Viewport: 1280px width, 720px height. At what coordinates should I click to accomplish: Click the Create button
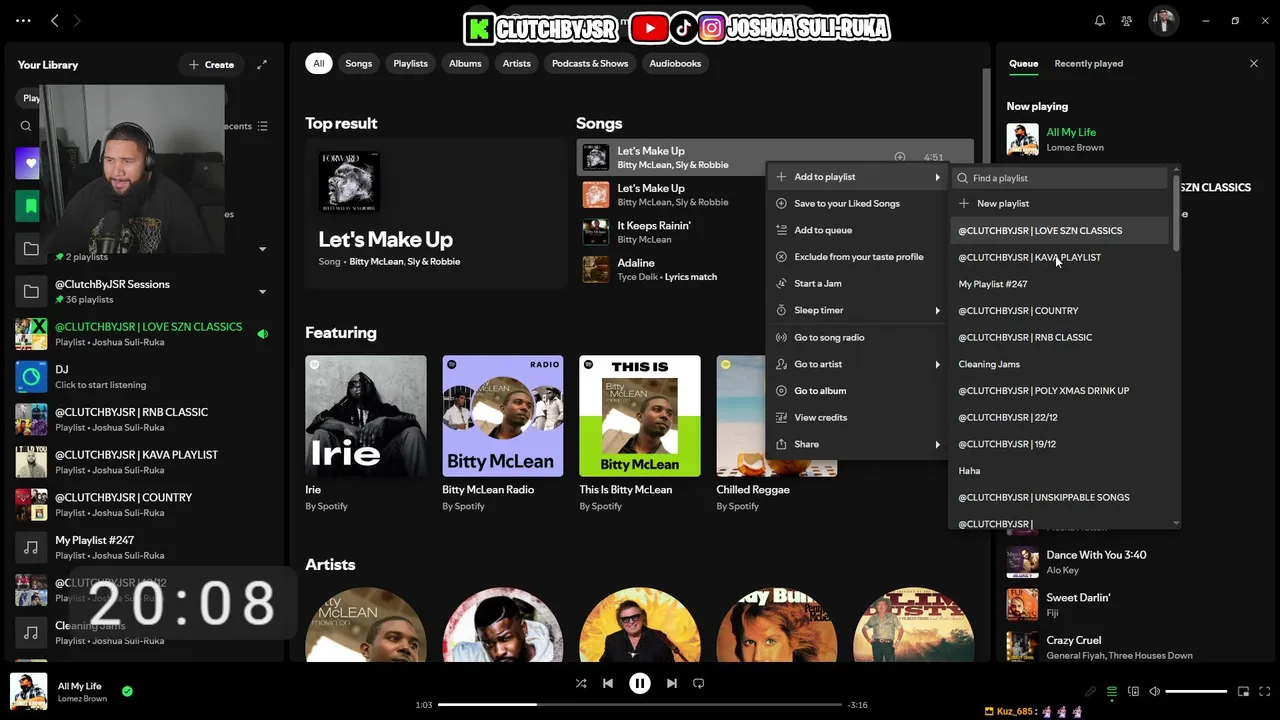(211, 64)
